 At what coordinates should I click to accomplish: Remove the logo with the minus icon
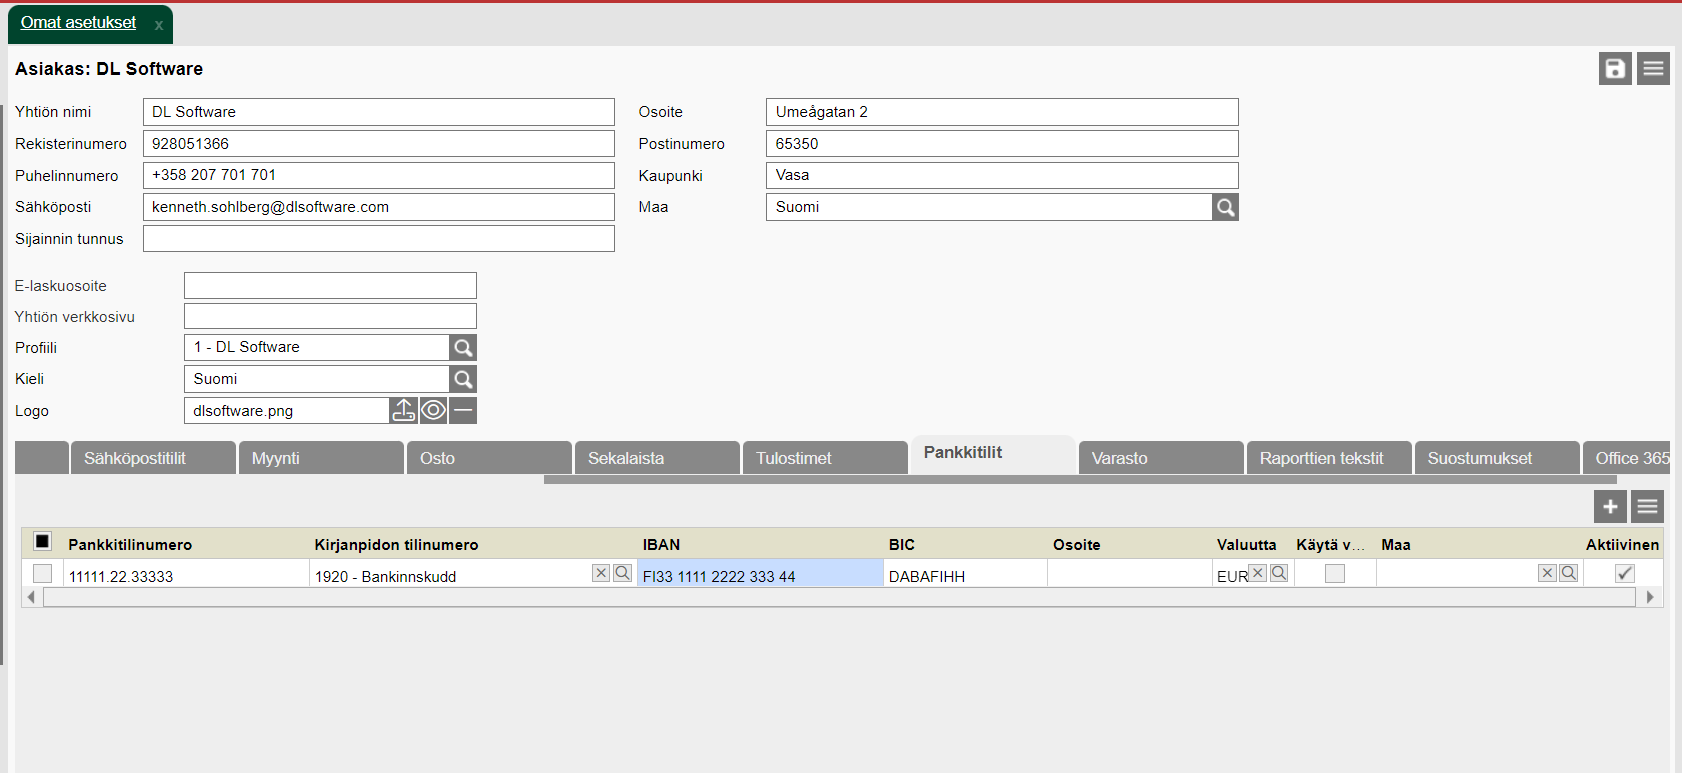click(x=463, y=410)
